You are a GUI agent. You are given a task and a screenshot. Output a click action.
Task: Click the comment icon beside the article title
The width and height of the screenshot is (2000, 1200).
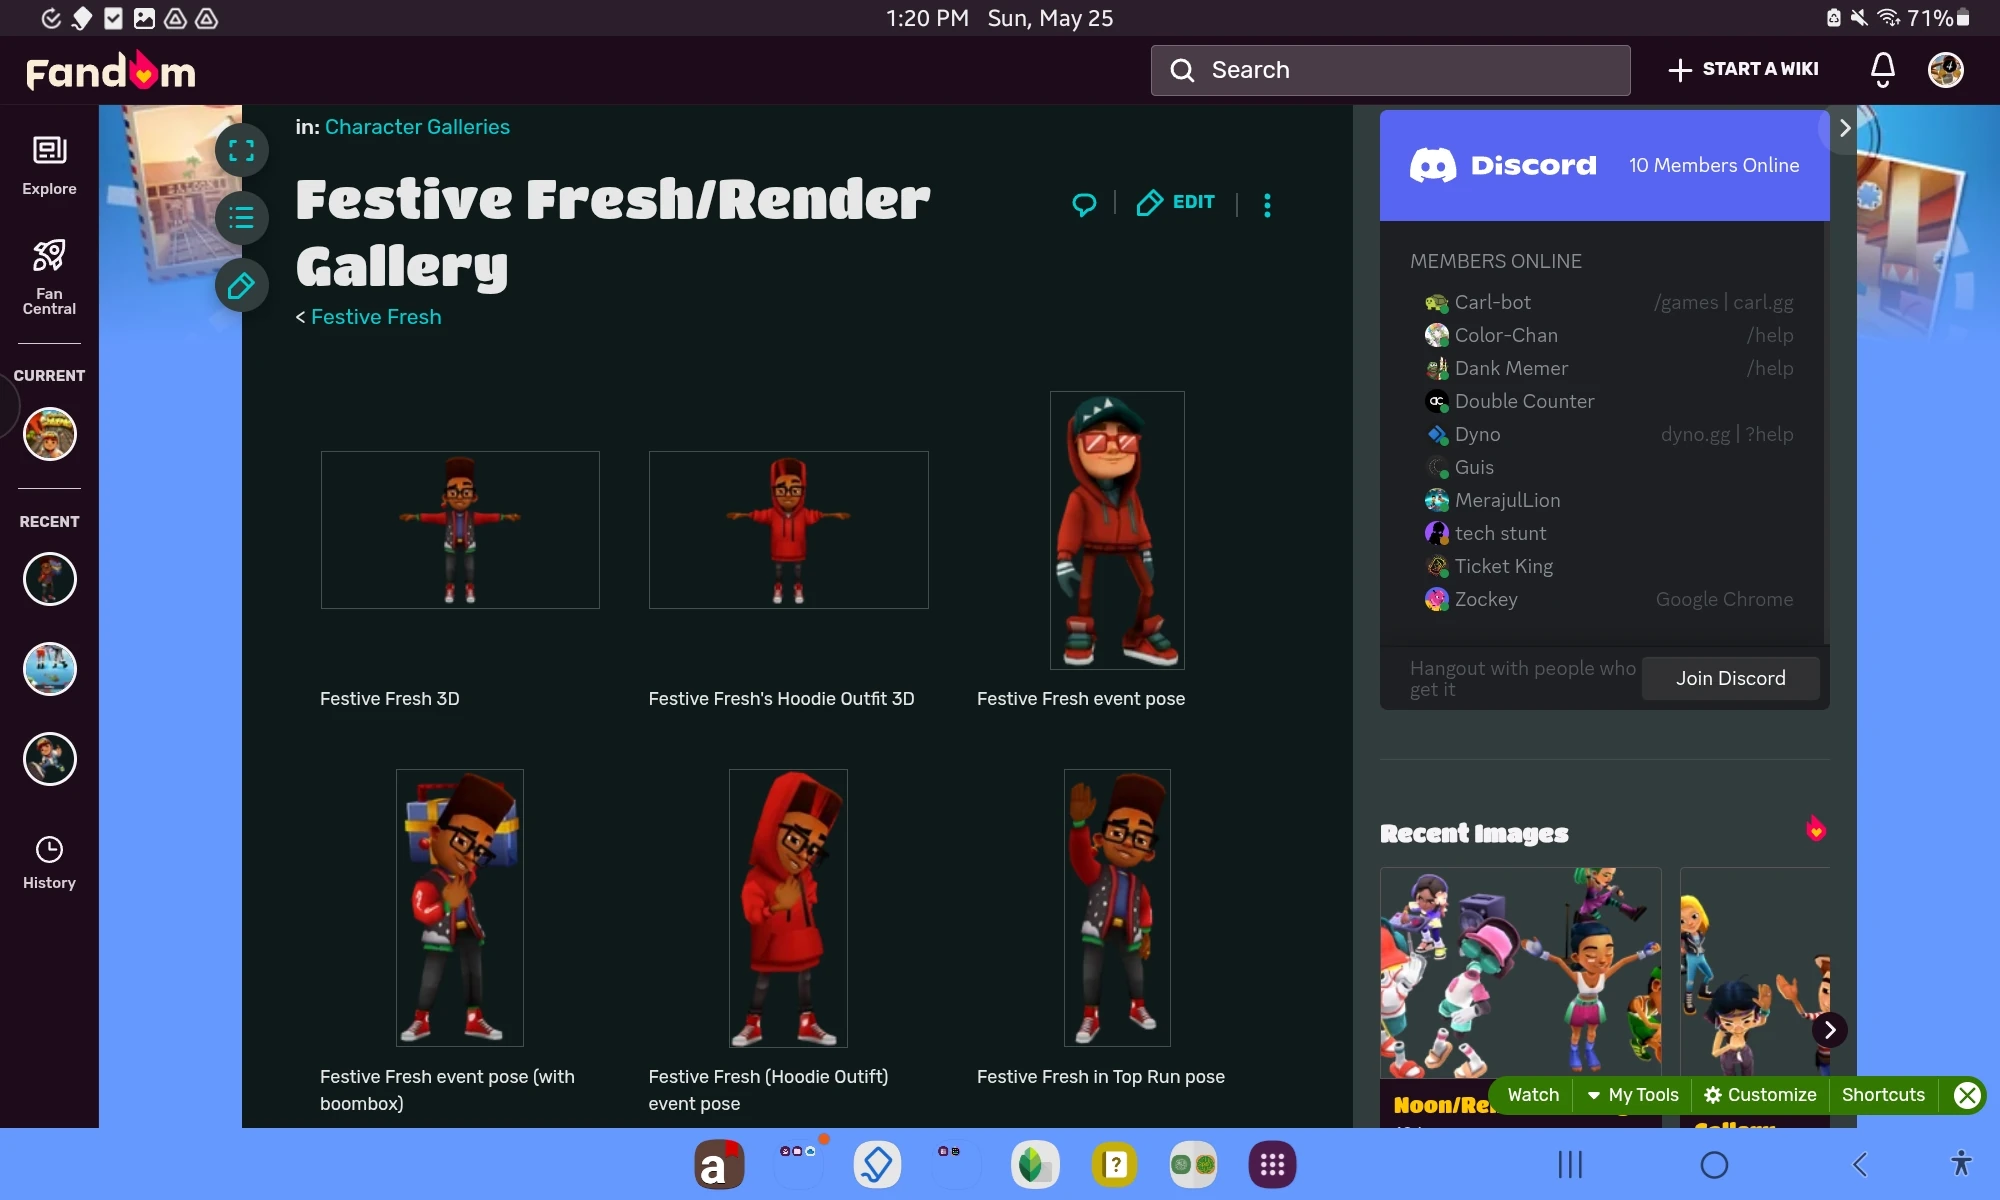click(x=1086, y=203)
